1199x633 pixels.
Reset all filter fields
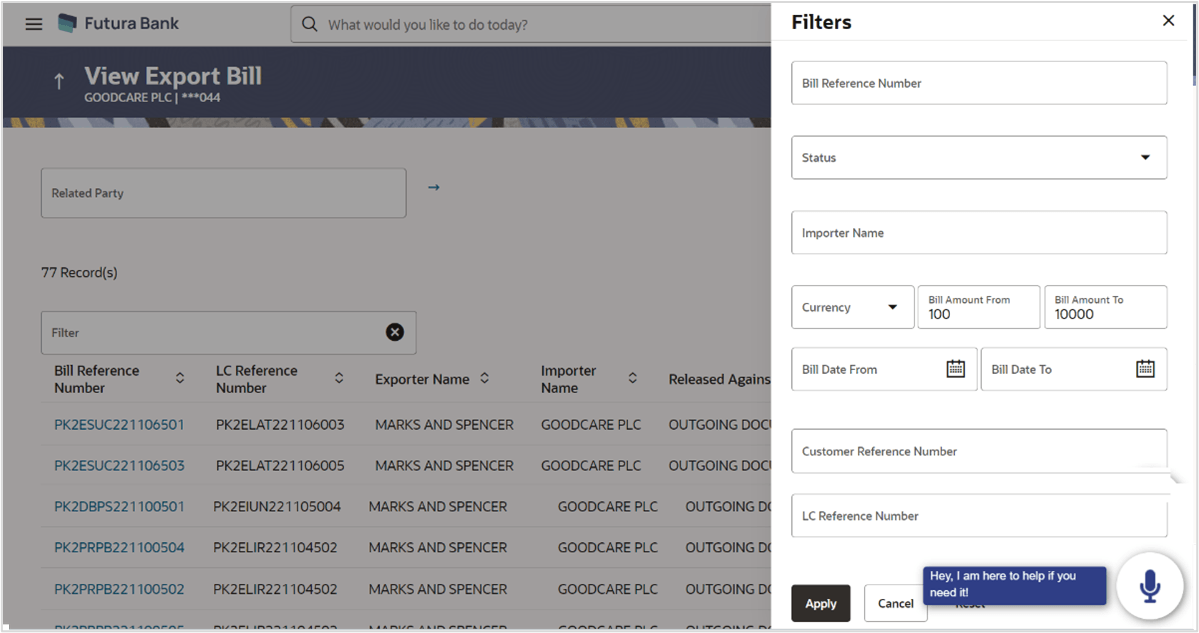click(x=968, y=605)
